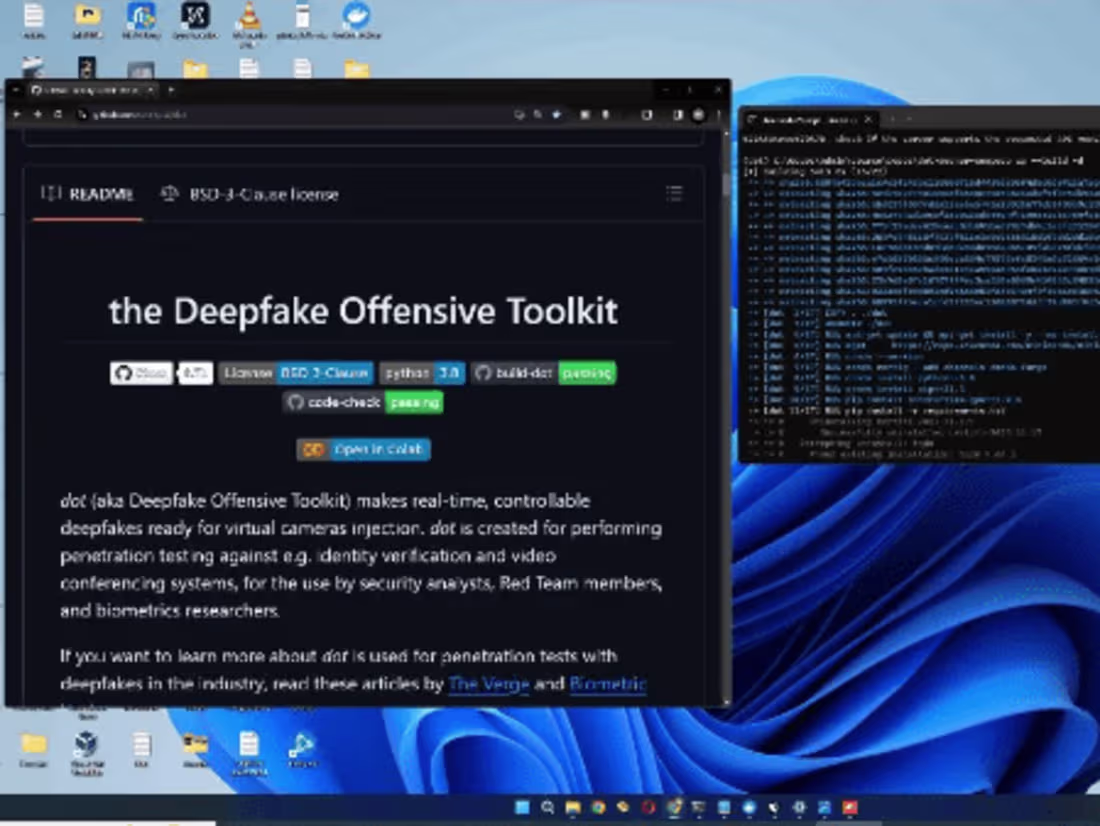Viewport: 1100px width, 826px height.
Task: Click the Open in Colab button
Action: (363, 450)
